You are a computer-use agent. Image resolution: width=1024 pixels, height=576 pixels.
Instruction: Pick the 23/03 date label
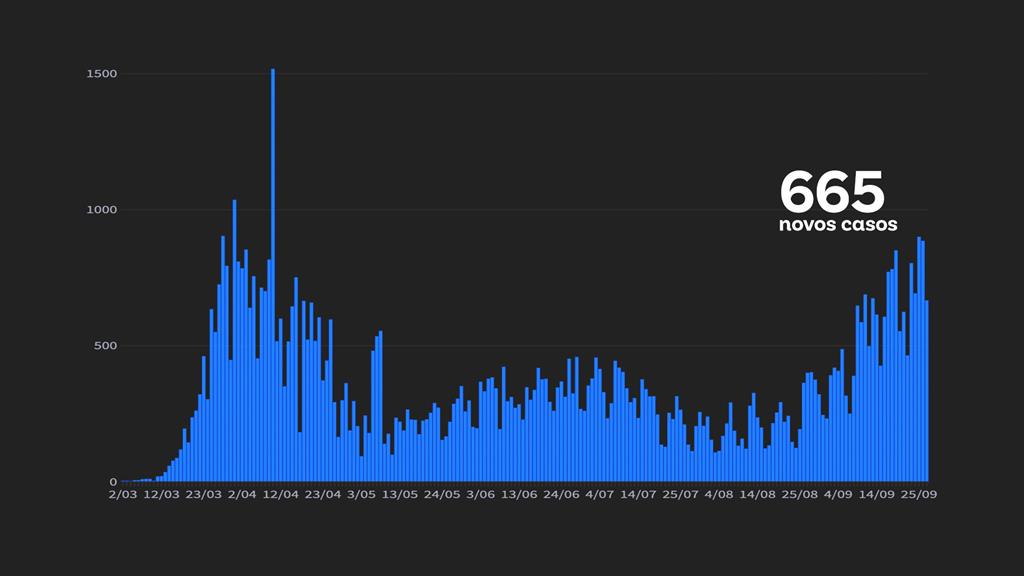203,494
